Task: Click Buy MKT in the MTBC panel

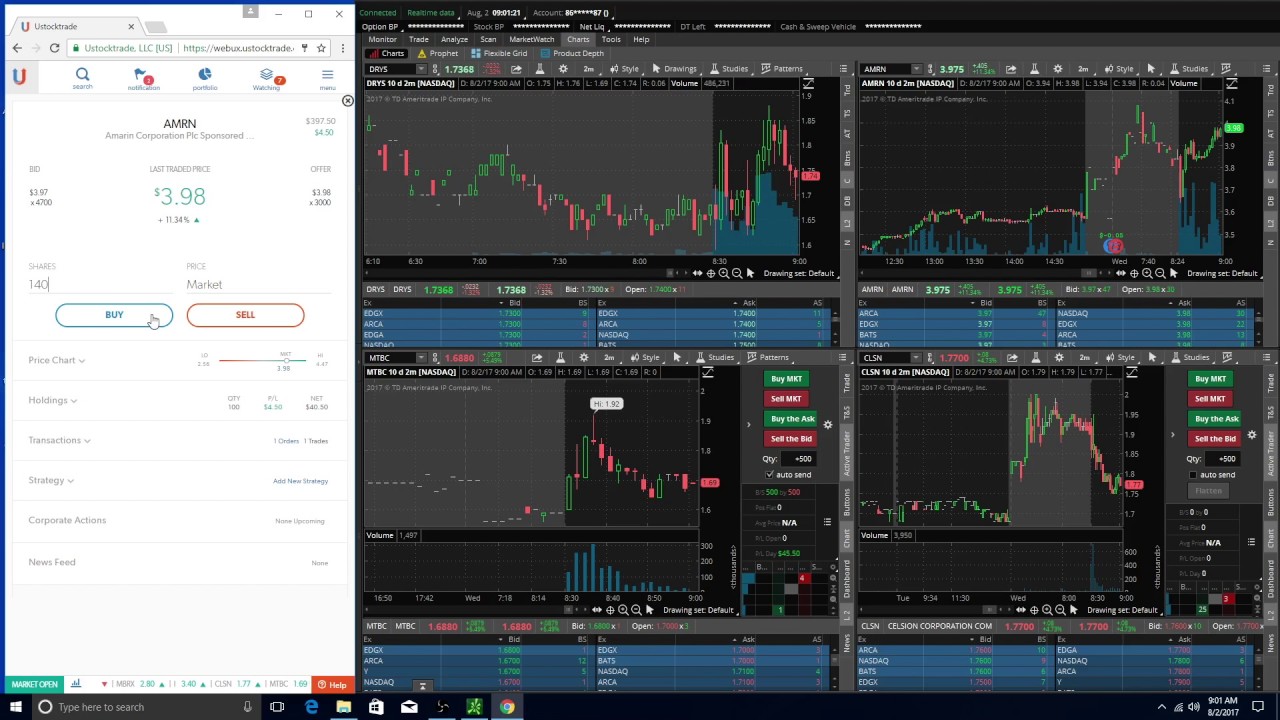Action: [786, 378]
